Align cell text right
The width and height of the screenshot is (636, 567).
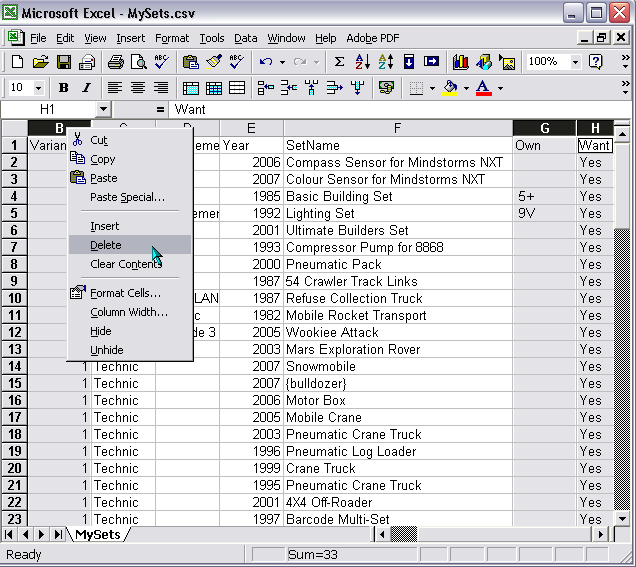point(161,88)
